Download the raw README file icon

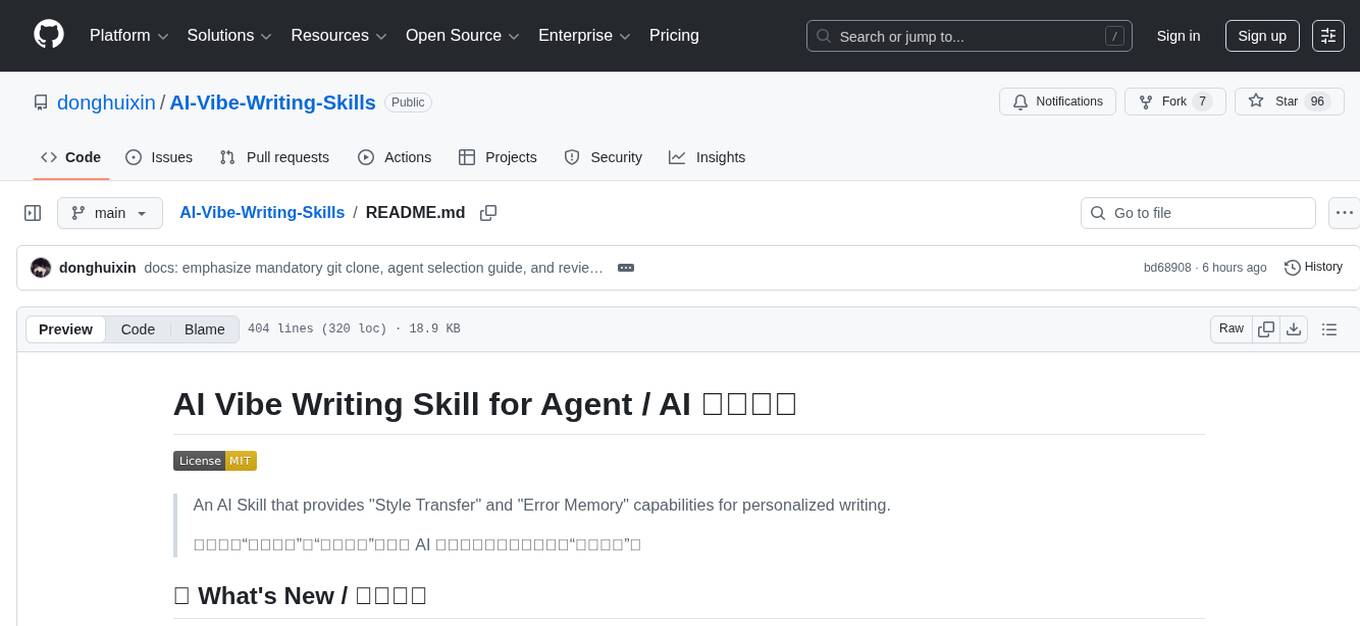click(x=1294, y=328)
